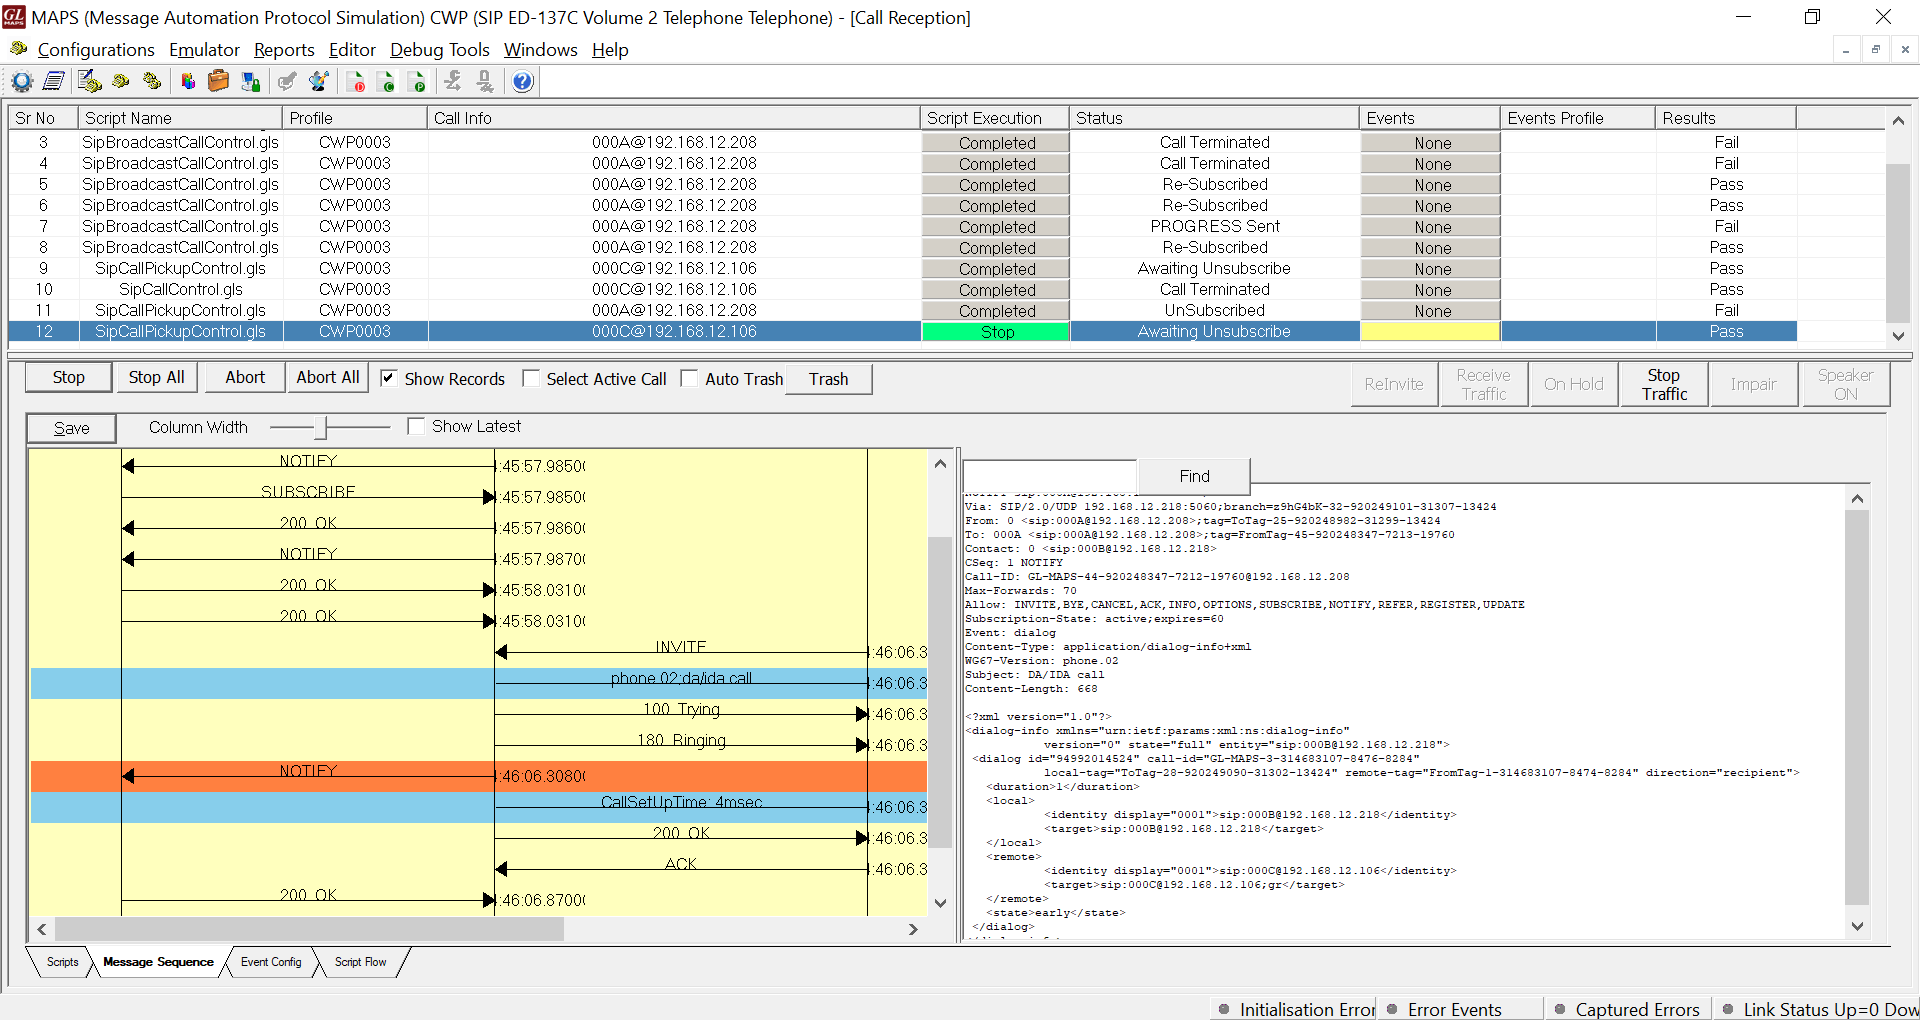Adjust the Column Width slider handle

click(x=320, y=427)
